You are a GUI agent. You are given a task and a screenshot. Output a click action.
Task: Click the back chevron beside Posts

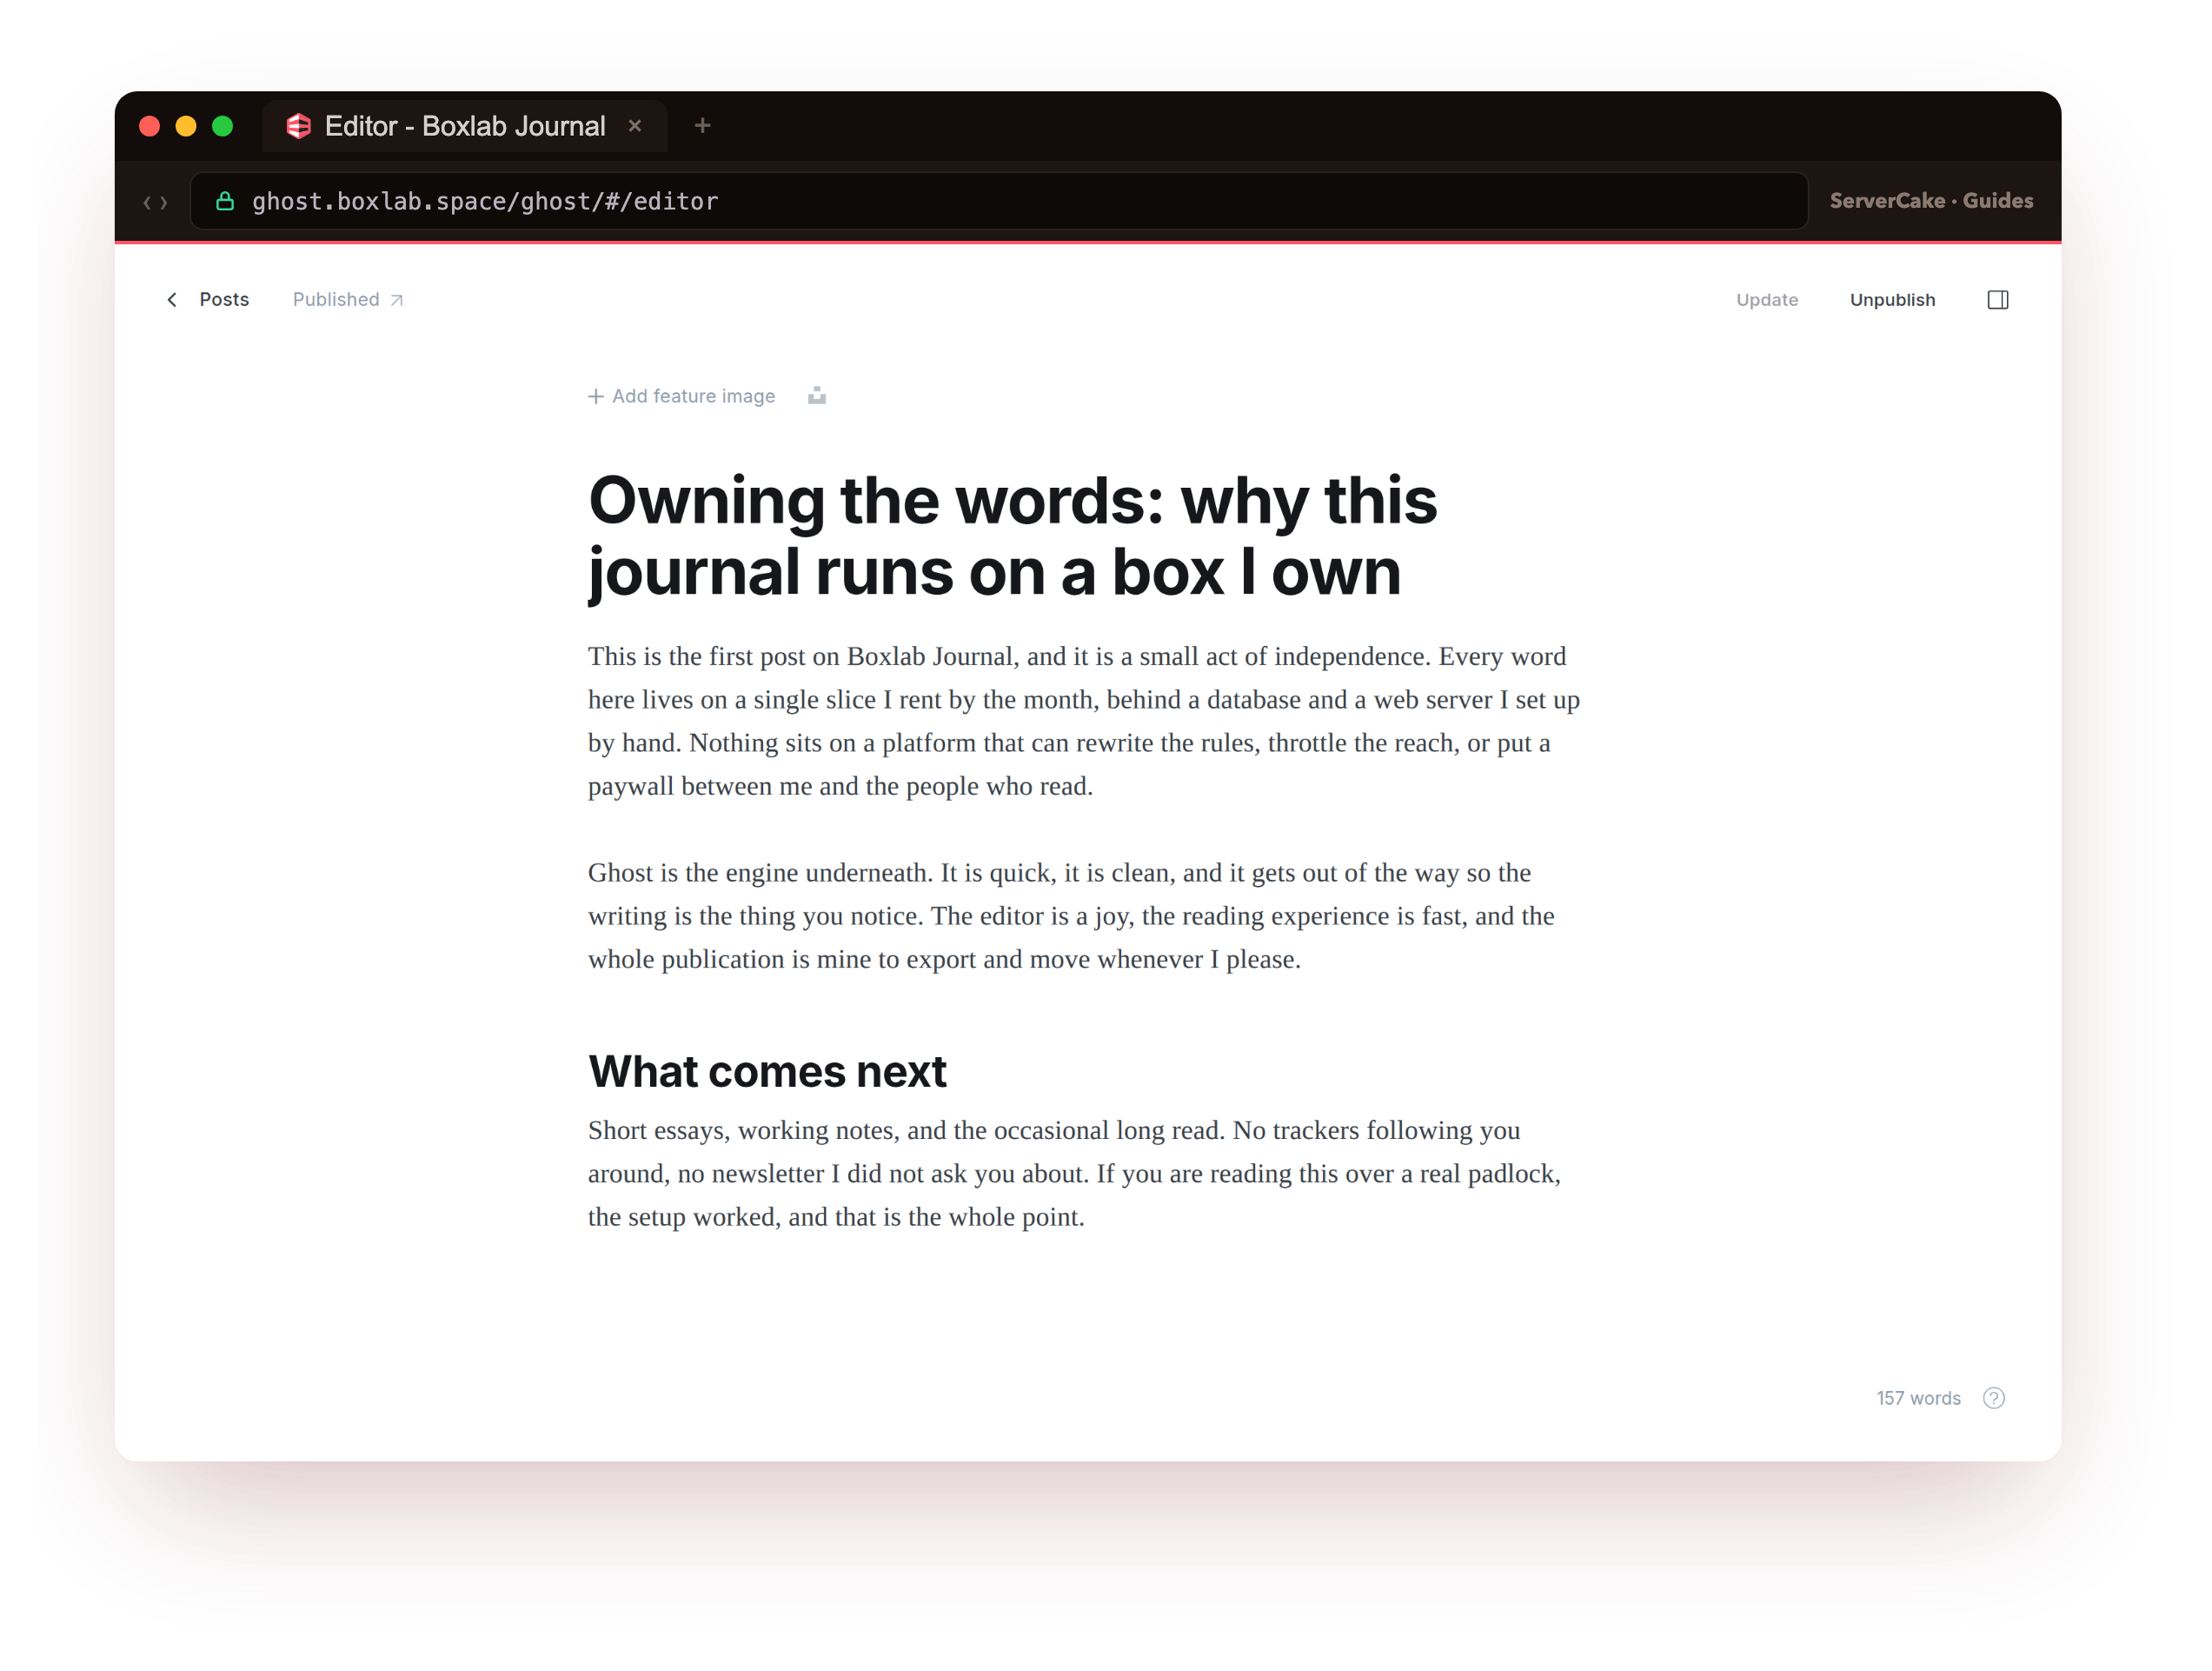tap(172, 300)
